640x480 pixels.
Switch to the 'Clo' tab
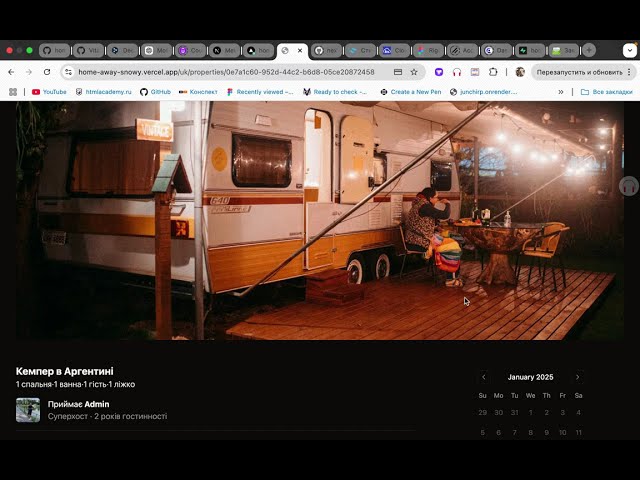(x=394, y=51)
